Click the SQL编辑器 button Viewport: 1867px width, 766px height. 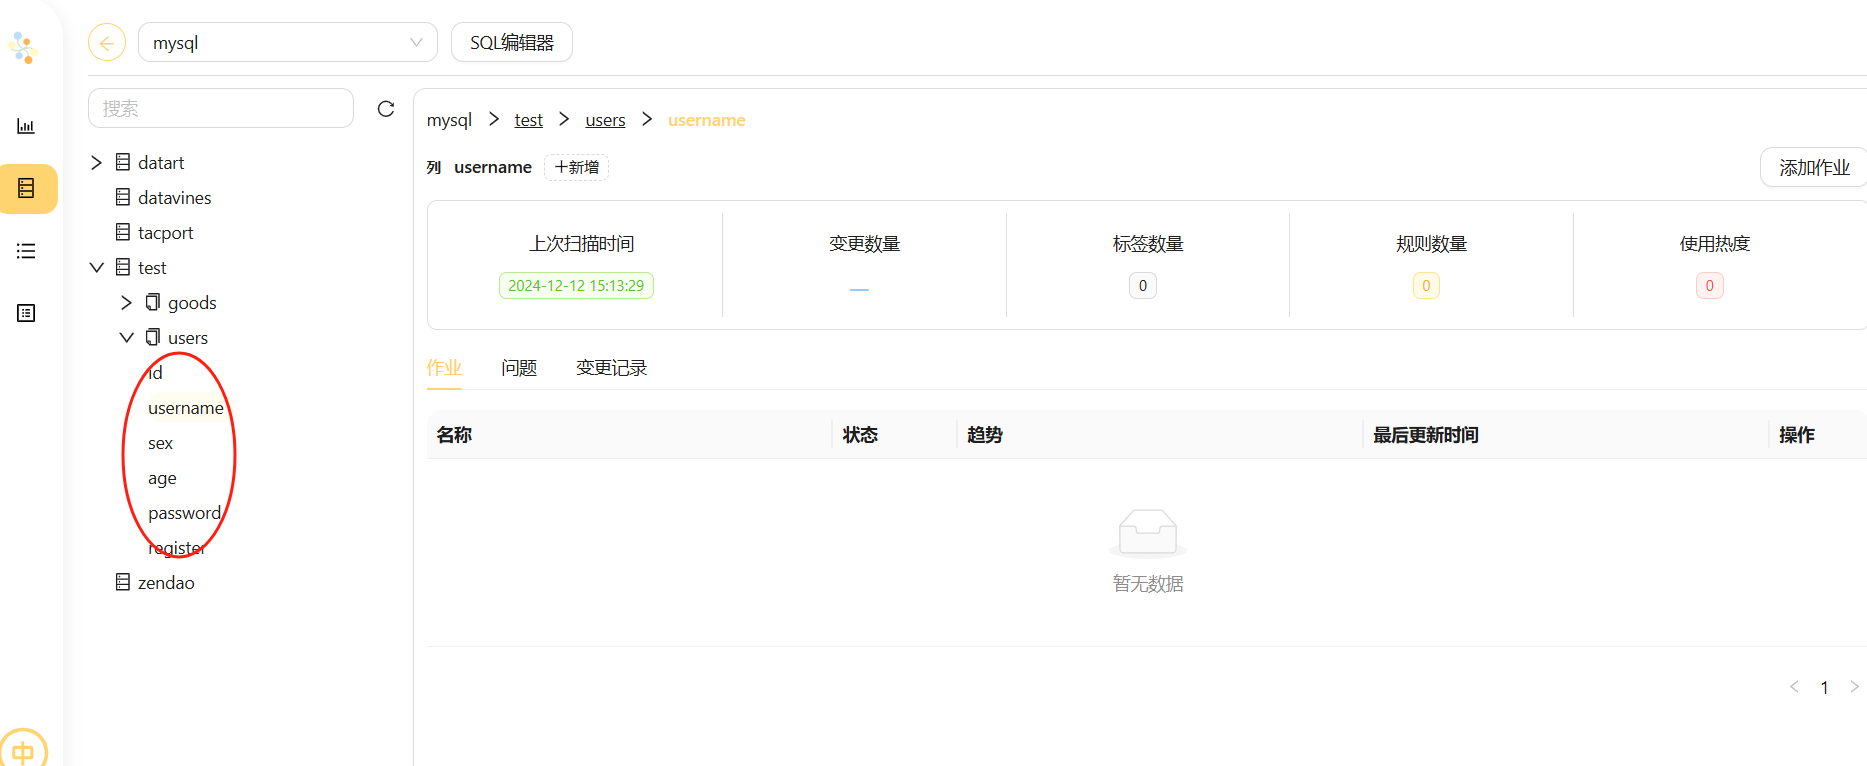(511, 43)
